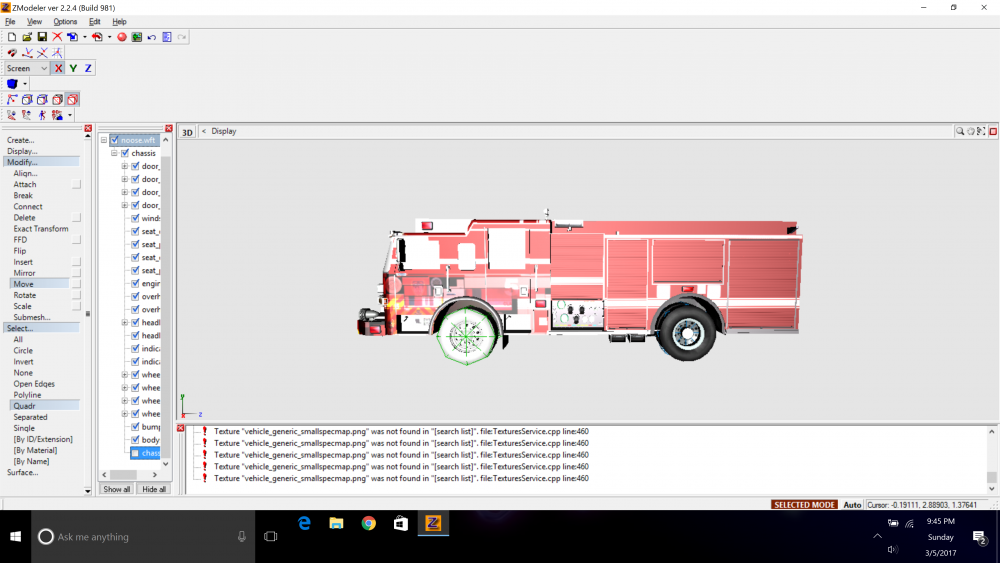Collapse the top-level chassis tree node
The width and height of the screenshot is (1000, 563).
point(114,153)
